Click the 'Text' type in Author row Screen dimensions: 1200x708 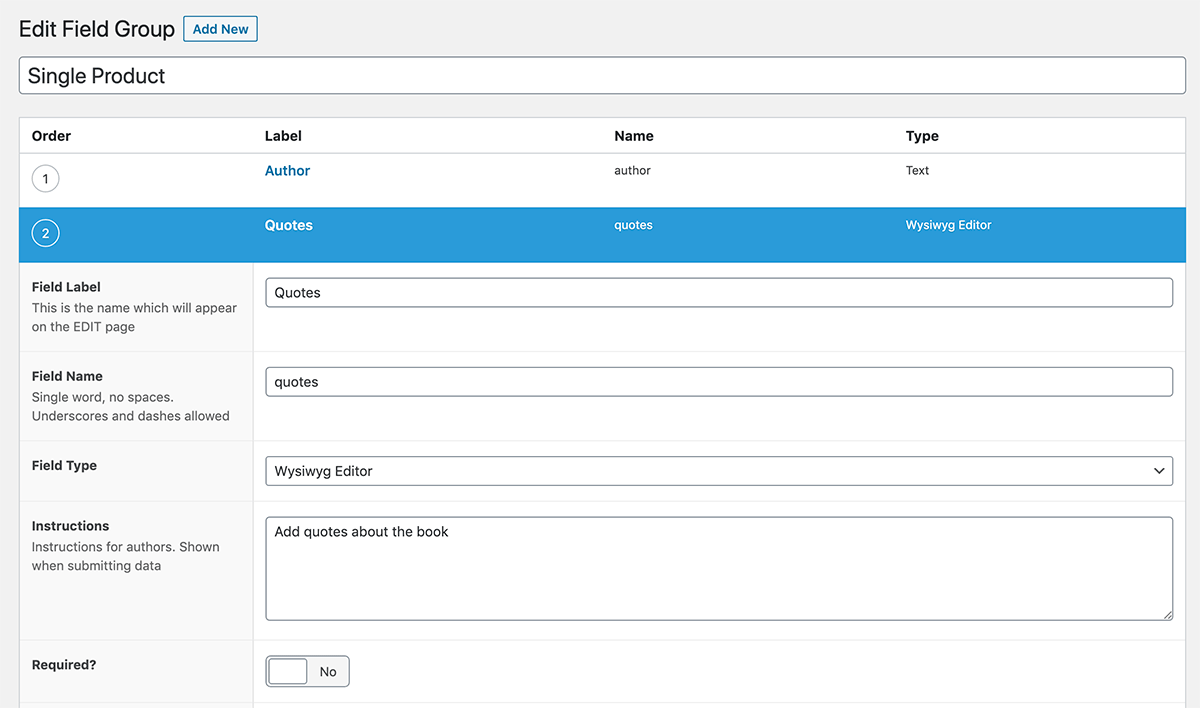(x=917, y=171)
